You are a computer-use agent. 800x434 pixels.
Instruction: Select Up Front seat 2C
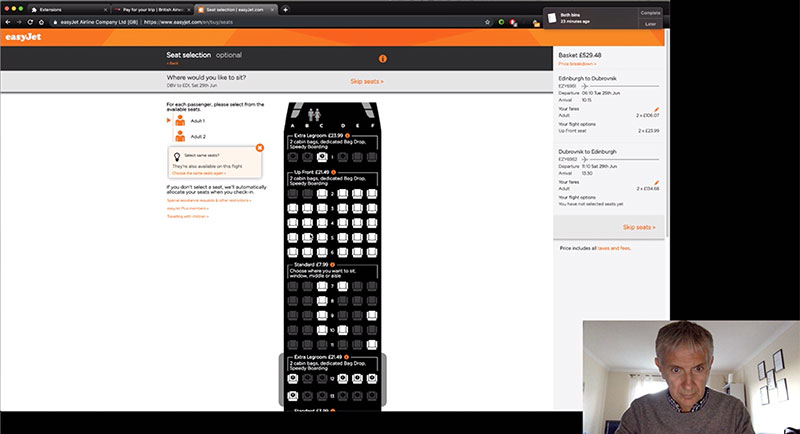tap(322, 194)
